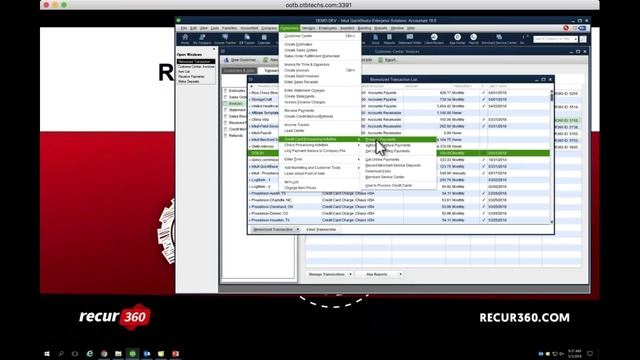The height and width of the screenshot is (360, 640).
Task: Open the Merchant Service Center toolbar icon
Action: (499, 39)
